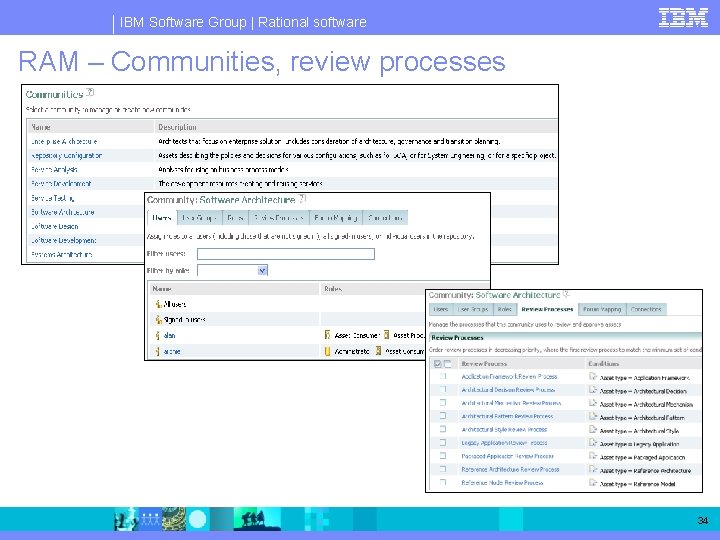Click condition icon for Architectural Decision asset type

593,390
